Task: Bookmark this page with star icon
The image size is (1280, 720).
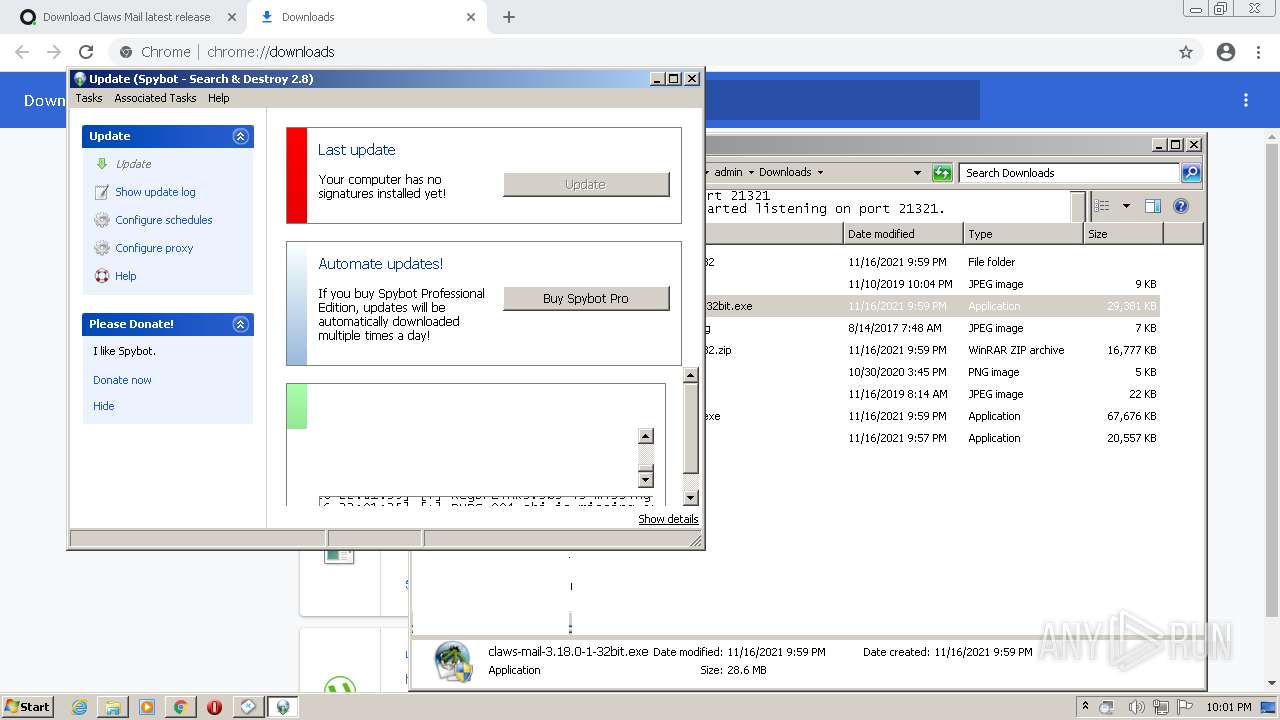Action: (x=1186, y=52)
